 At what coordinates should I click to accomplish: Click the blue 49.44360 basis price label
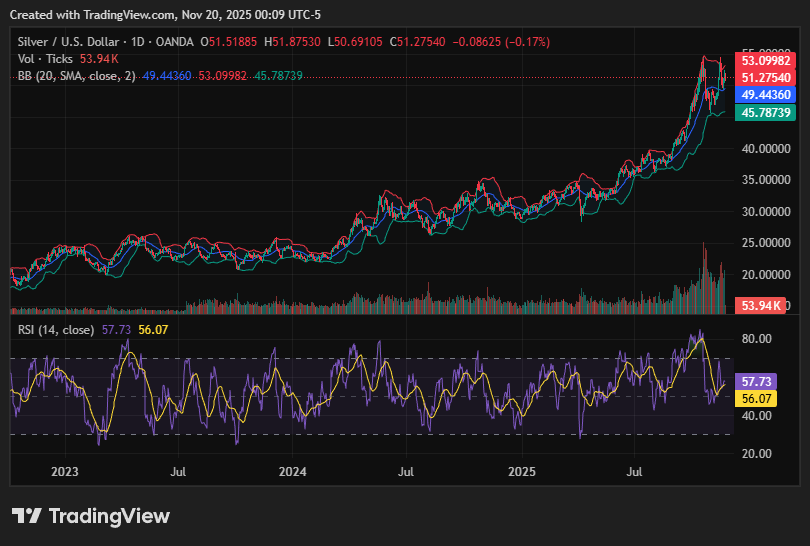(x=764, y=94)
